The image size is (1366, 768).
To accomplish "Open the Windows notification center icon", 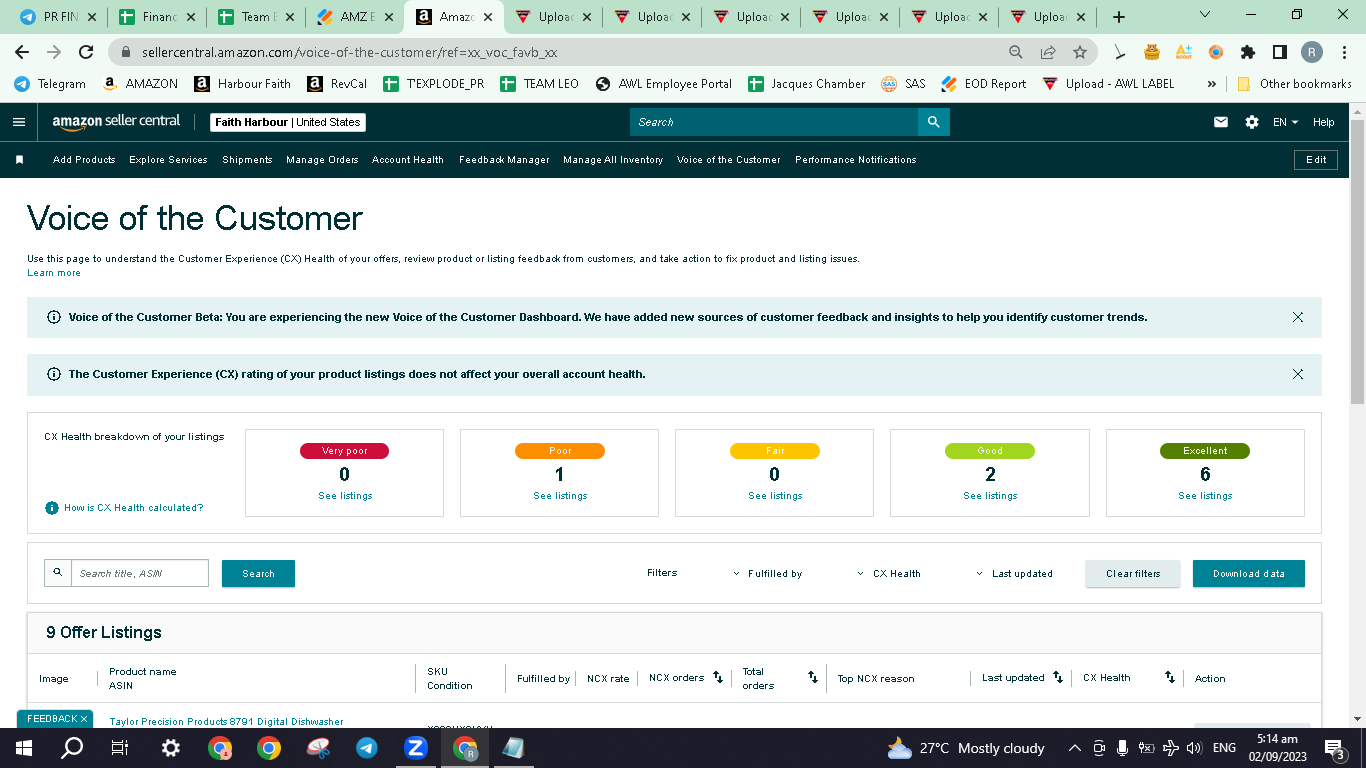I will coord(1334,748).
